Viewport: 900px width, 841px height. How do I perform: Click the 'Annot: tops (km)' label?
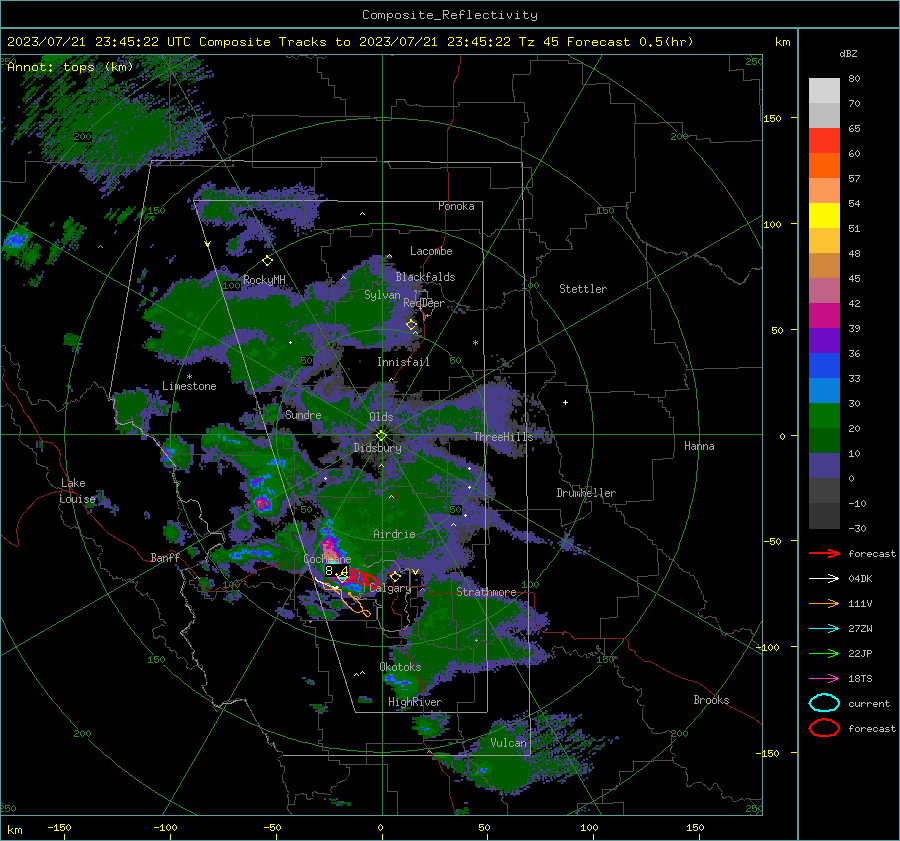click(x=70, y=67)
